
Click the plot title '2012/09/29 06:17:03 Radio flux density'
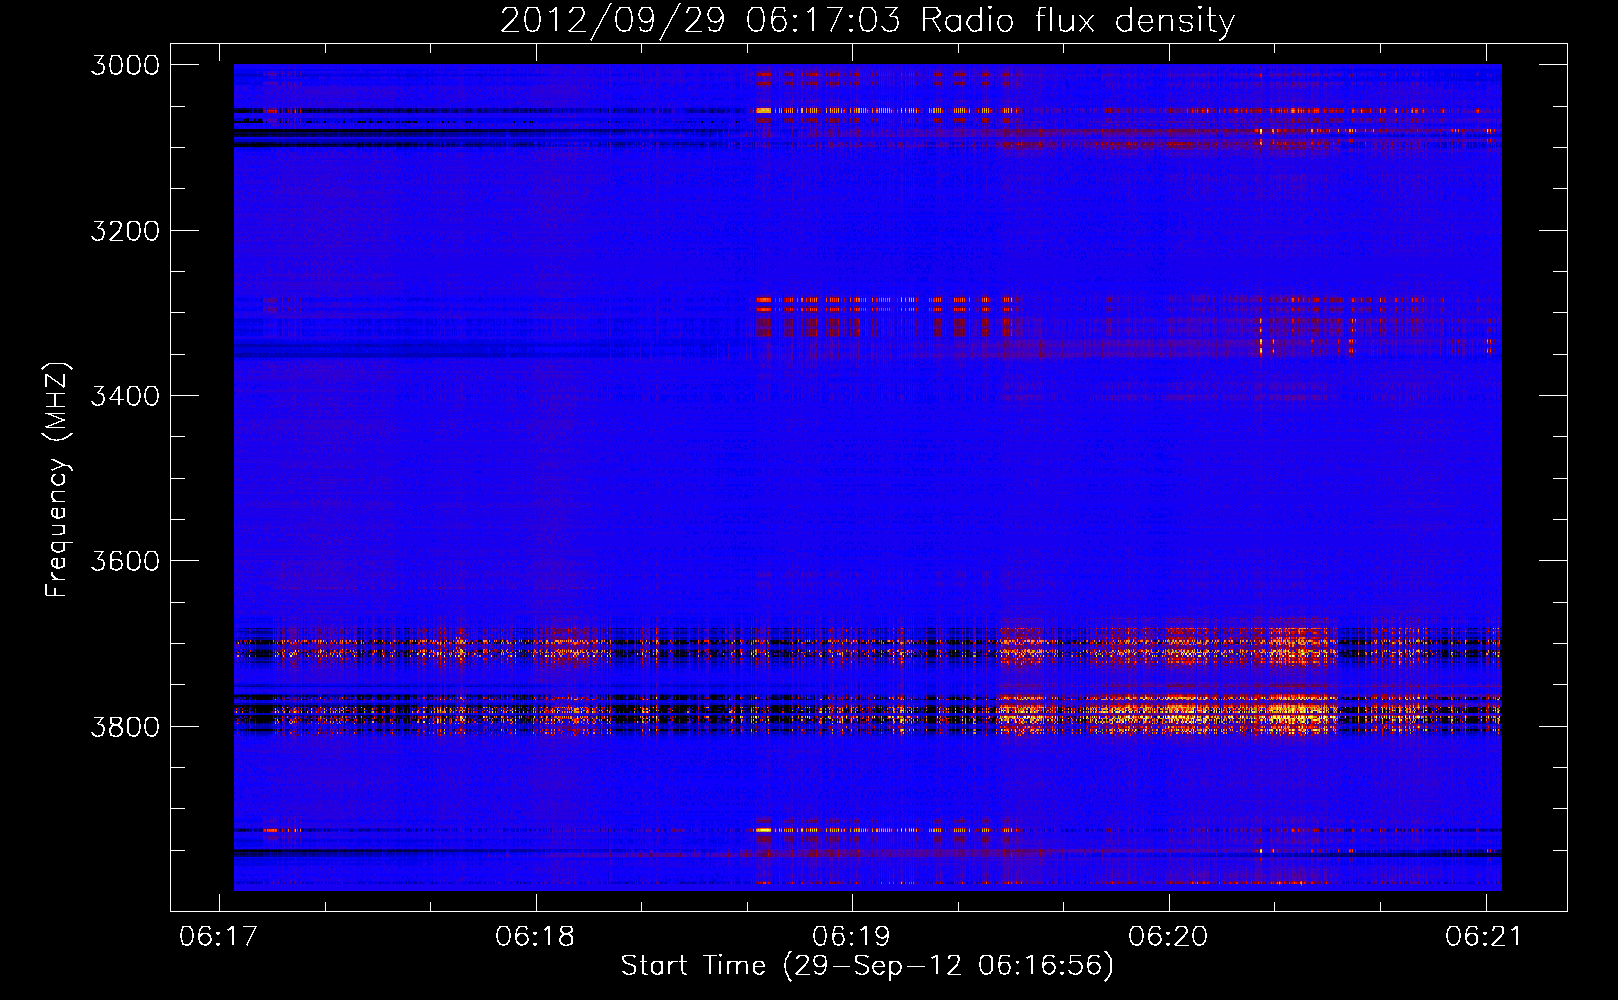pos(867,21)
